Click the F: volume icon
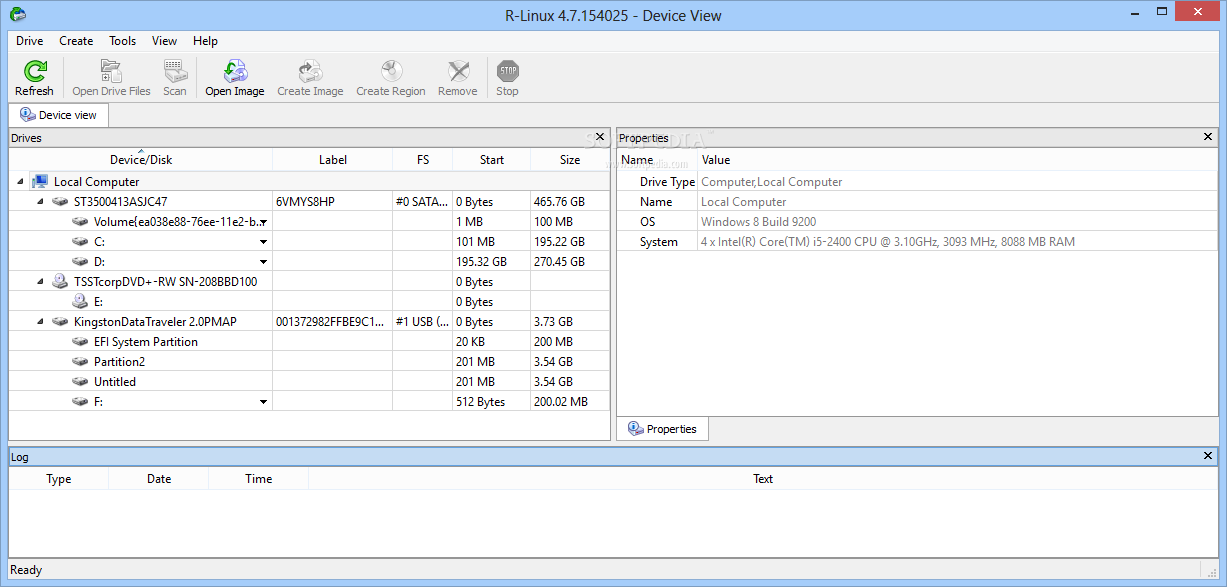 [80, 401]
